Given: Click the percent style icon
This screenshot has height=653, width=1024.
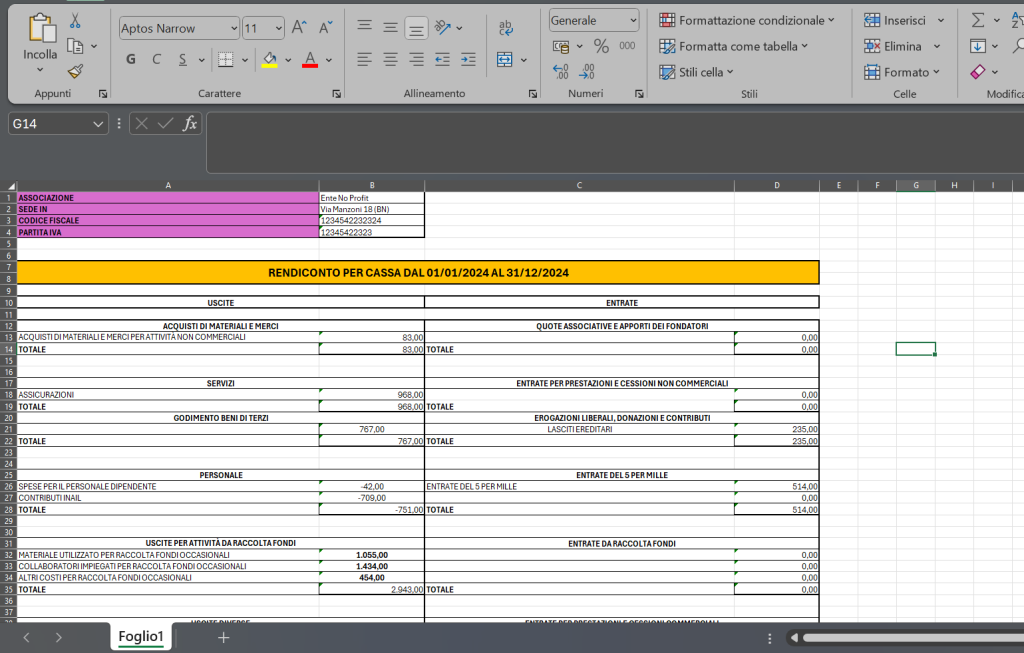Looking at the screenshot, I should click(x=601, y=46).
